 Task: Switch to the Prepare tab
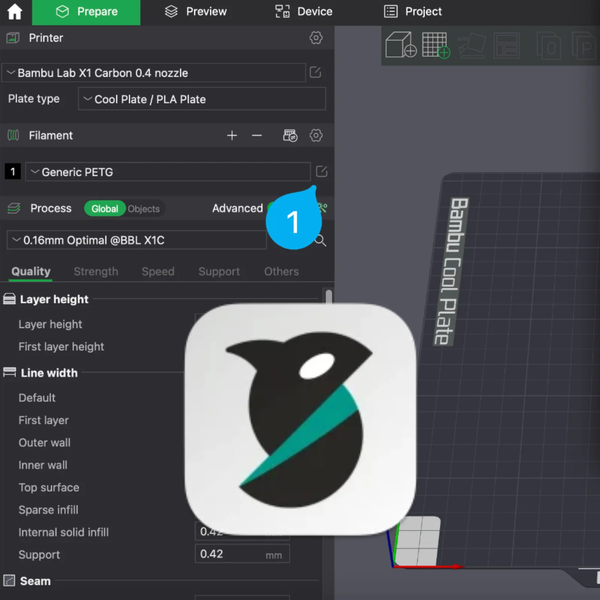(86, 12)
